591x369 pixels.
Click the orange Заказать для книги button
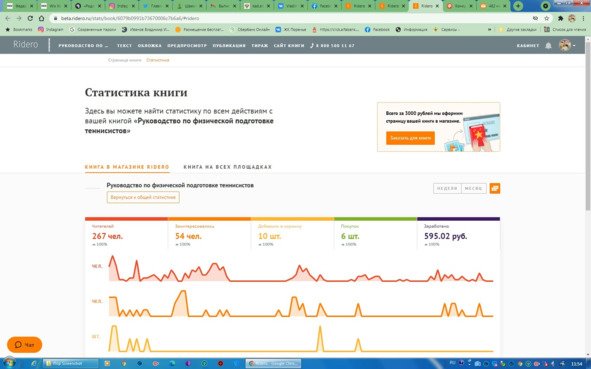pos(410,138)
